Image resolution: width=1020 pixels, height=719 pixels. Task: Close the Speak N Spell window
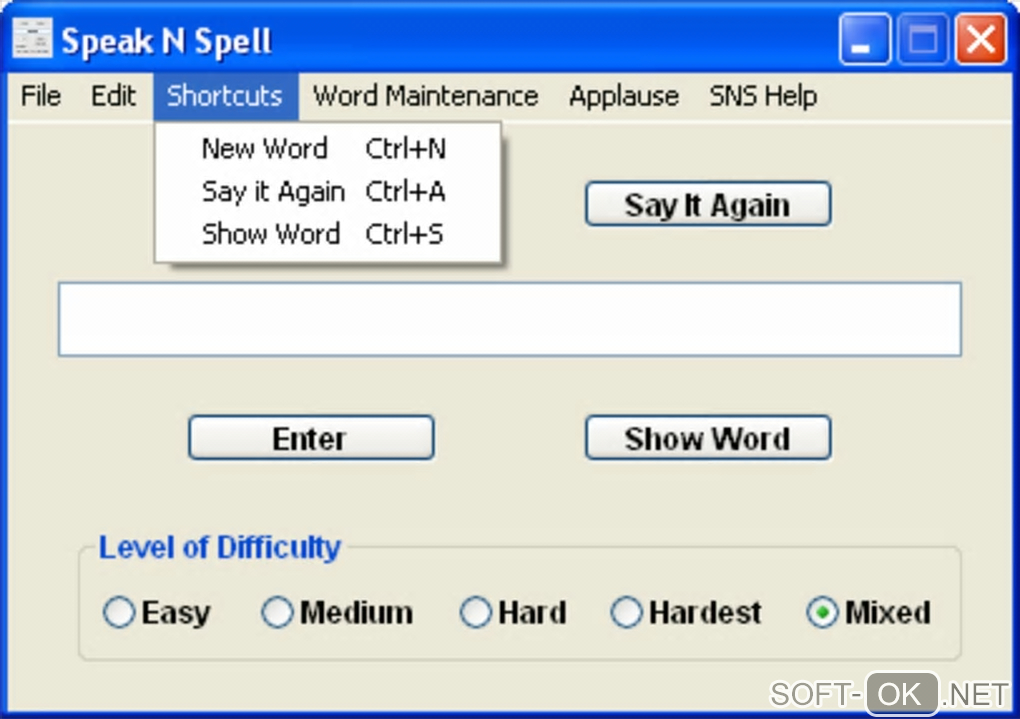[x=980, y=40]
